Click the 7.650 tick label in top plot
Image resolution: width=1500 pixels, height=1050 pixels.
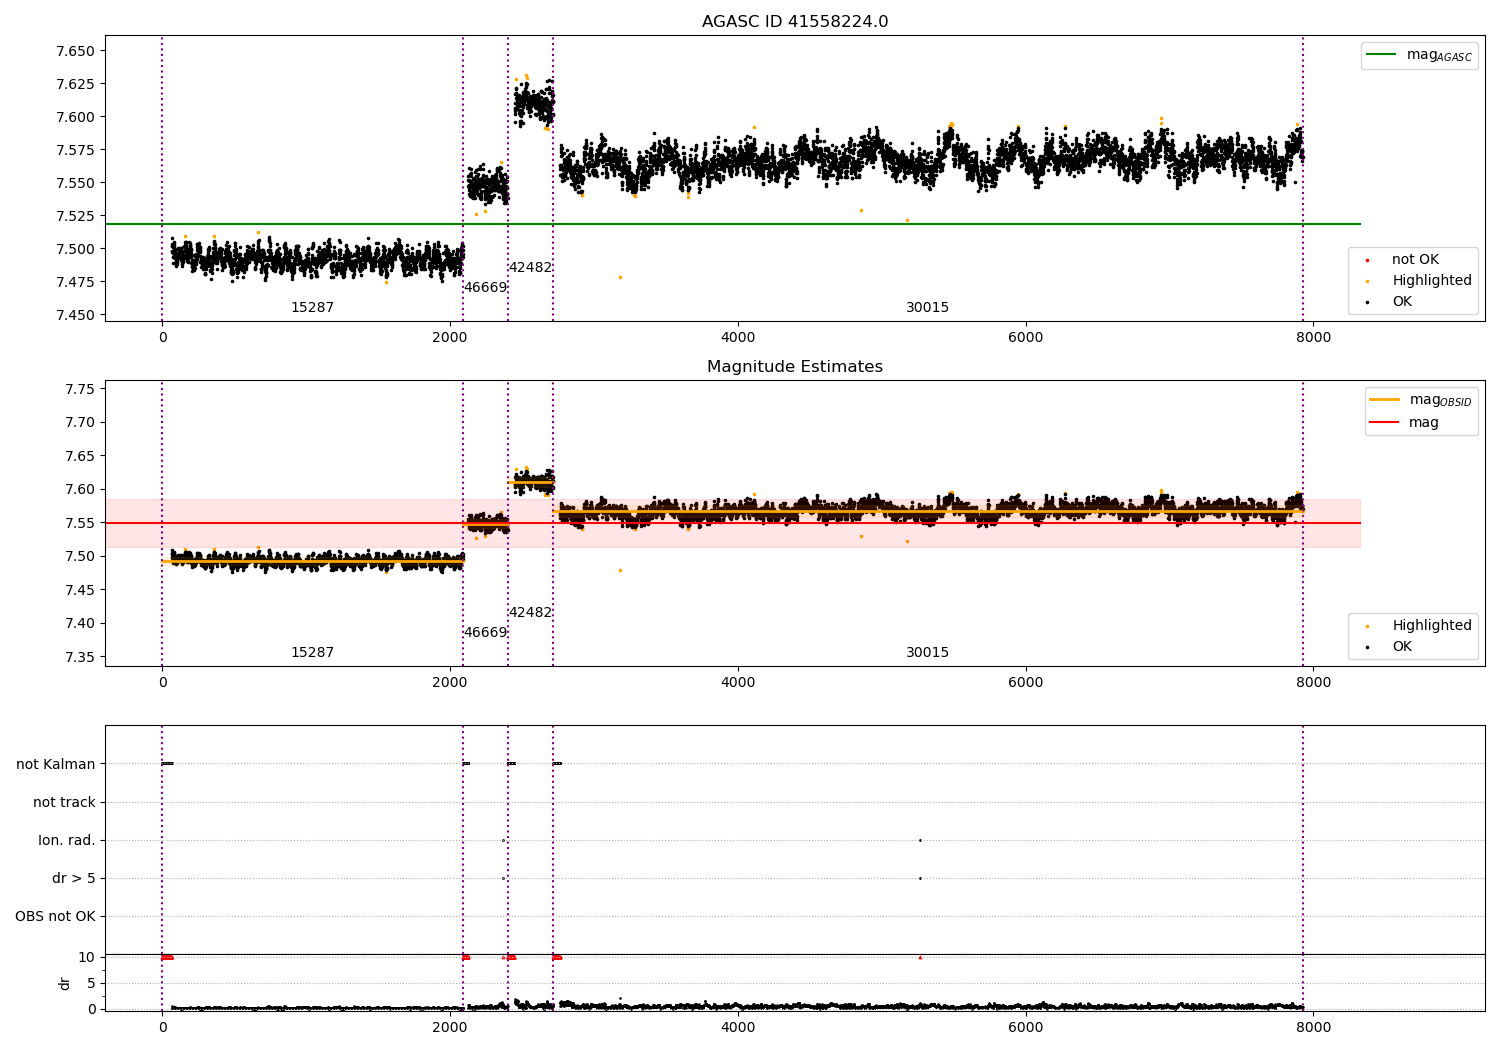coord(75,51)
